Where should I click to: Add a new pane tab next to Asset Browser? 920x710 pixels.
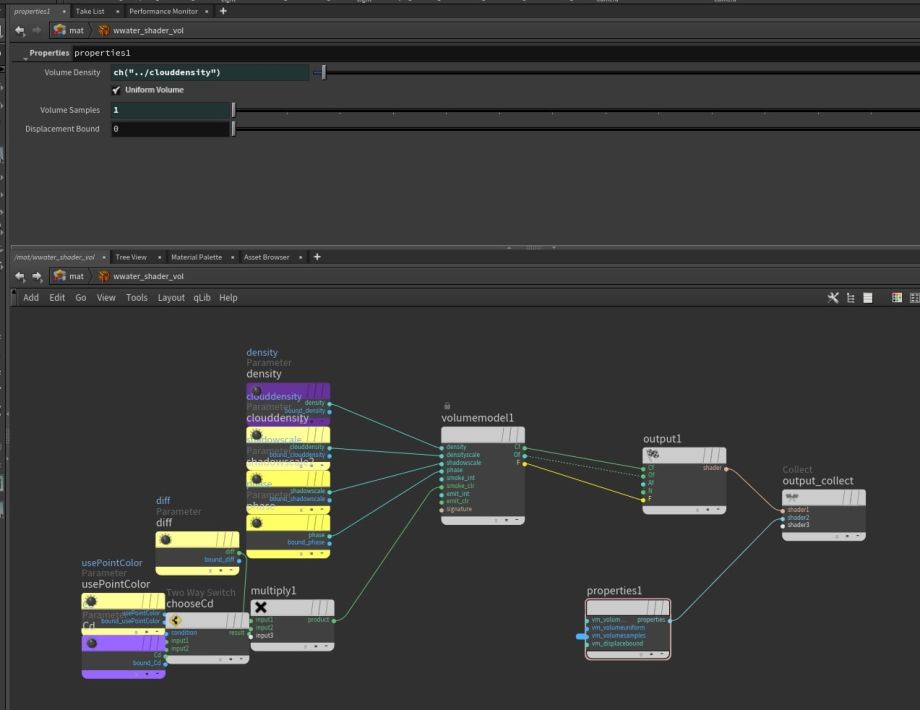(317, 257)
